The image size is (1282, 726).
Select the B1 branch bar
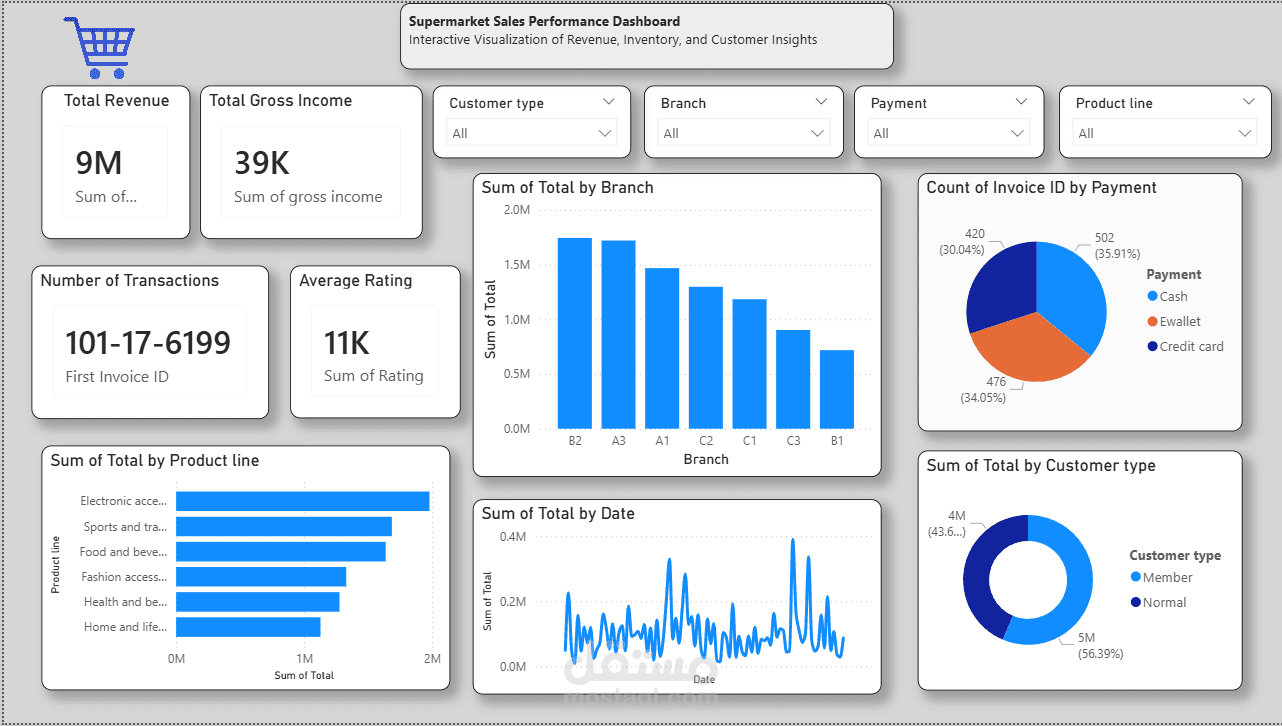tap(837, 389)
